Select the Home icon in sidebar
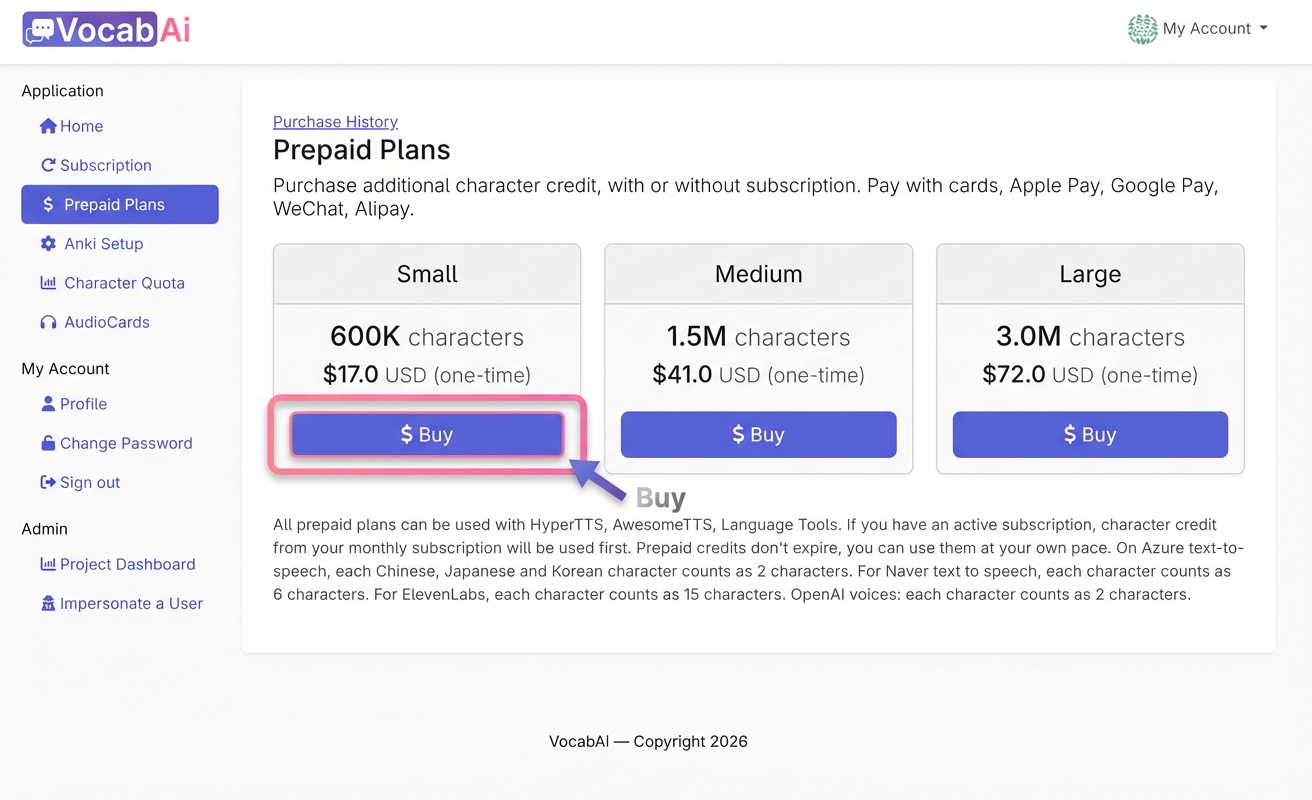 [x=46, y=126]
